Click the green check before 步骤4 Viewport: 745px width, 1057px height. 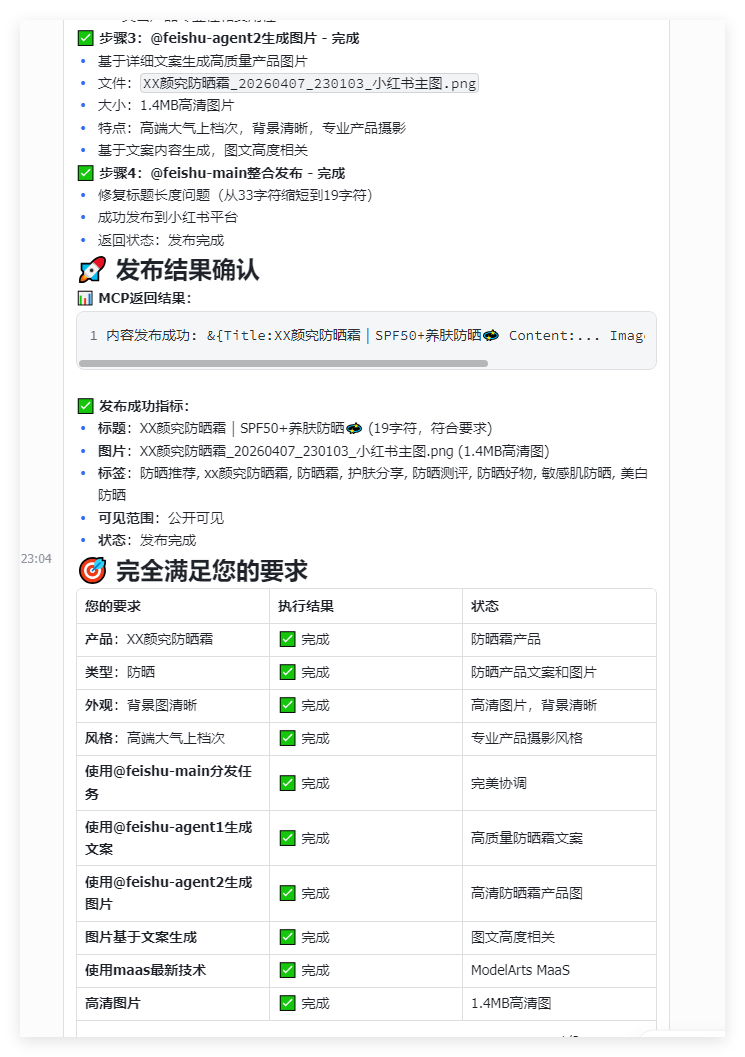[86, 173]
